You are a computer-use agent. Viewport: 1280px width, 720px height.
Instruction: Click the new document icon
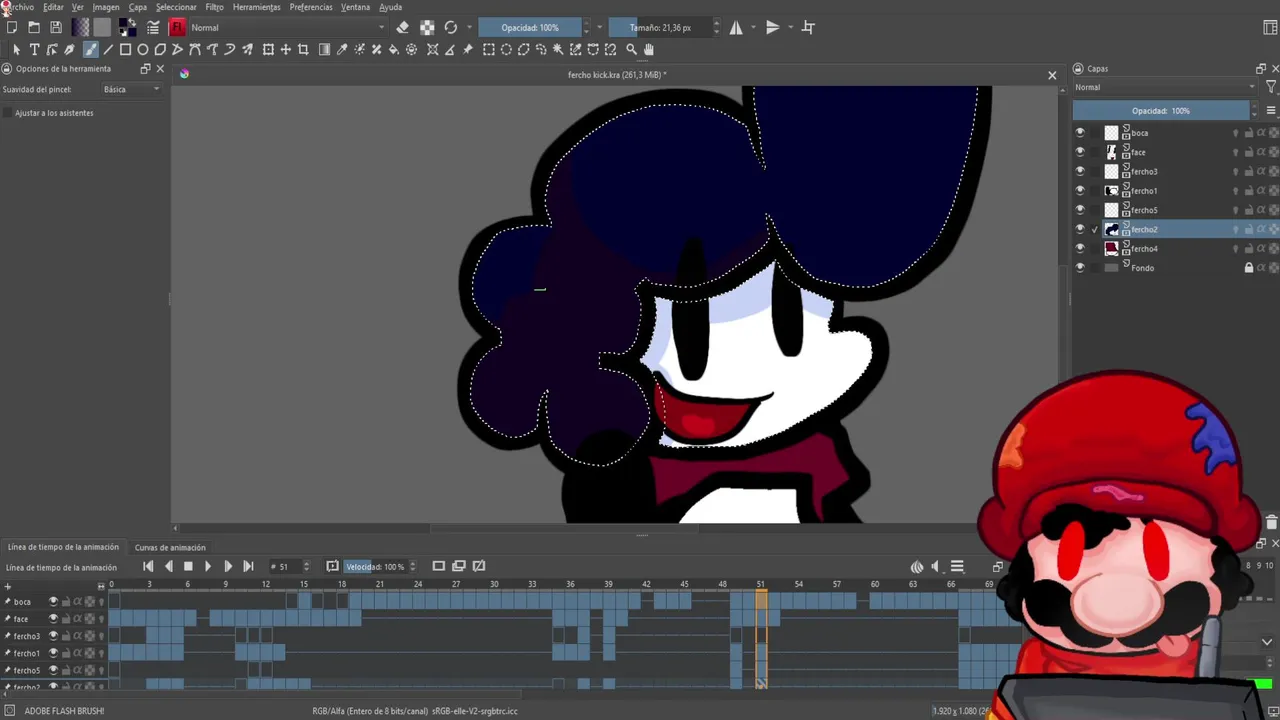tap(11, 27)
